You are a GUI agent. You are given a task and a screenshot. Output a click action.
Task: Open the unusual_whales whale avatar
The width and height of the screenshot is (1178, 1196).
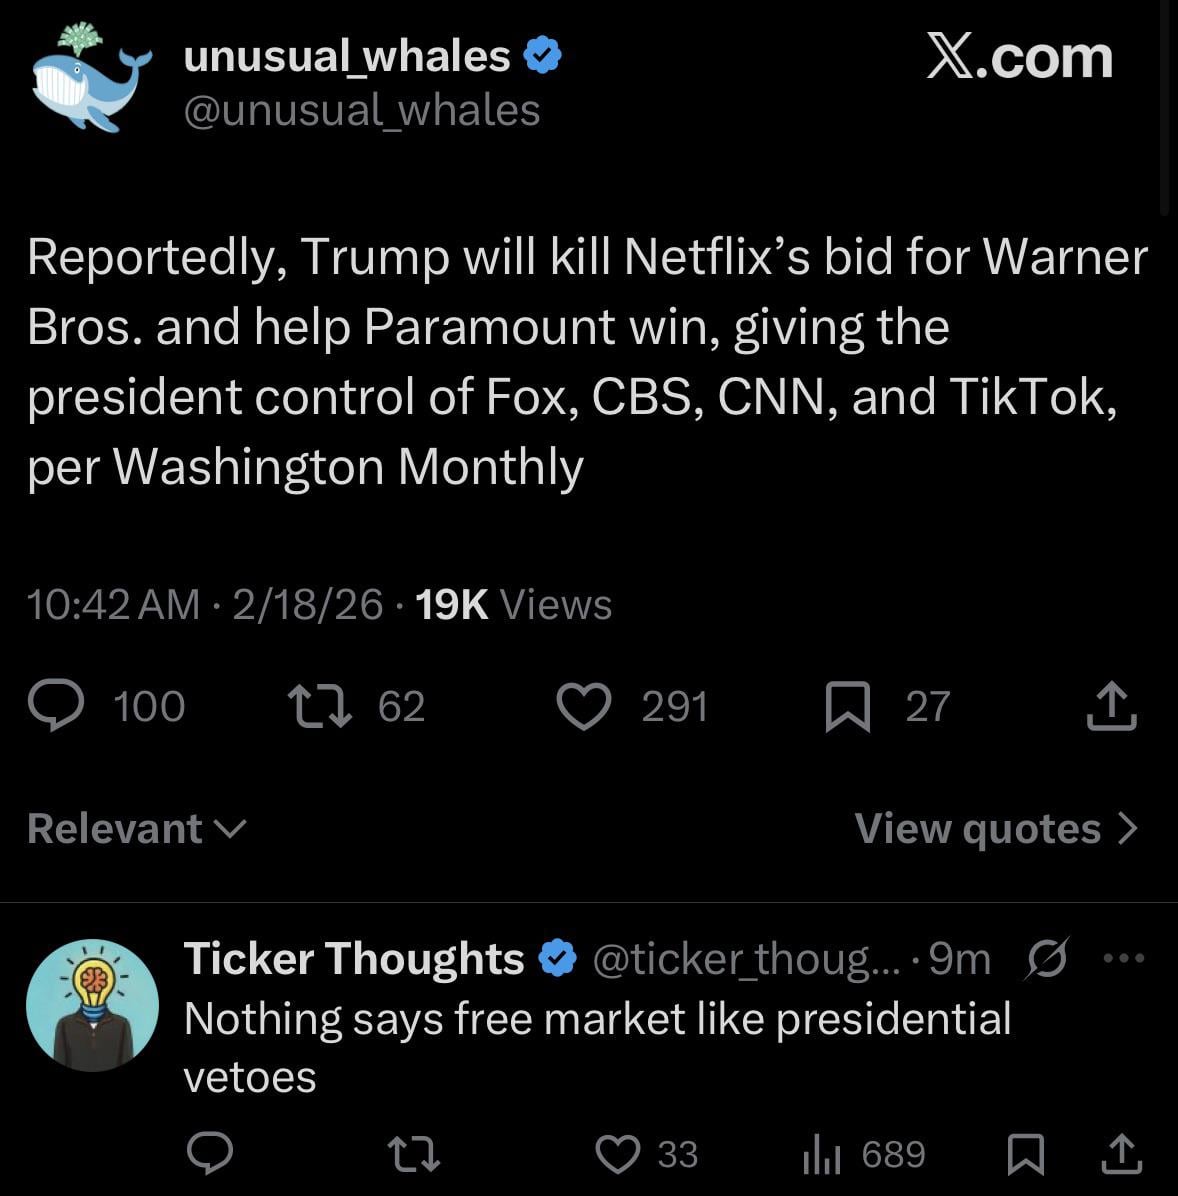(x=89, y=82)
